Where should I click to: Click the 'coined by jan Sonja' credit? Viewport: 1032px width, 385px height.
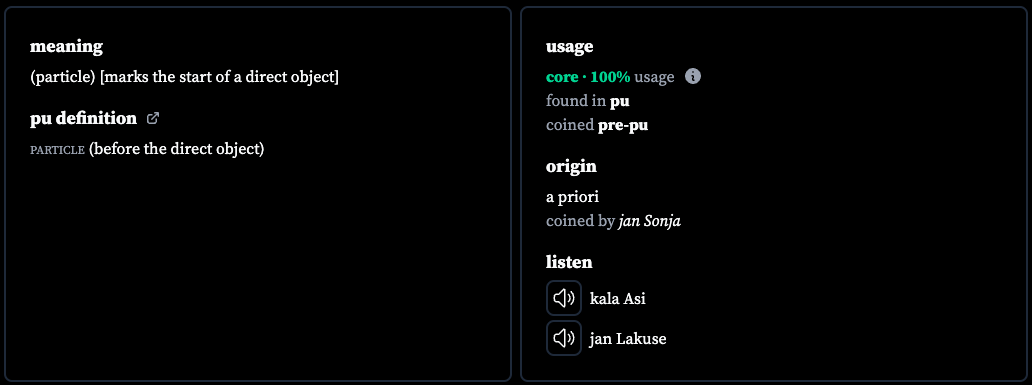point(613,220)
